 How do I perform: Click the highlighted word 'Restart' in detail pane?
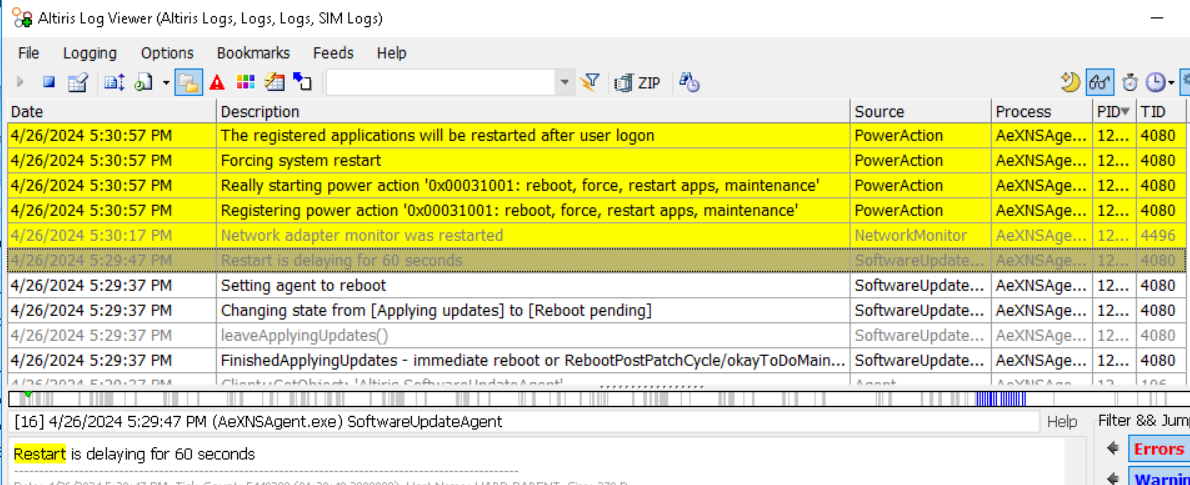pos(39,454)
